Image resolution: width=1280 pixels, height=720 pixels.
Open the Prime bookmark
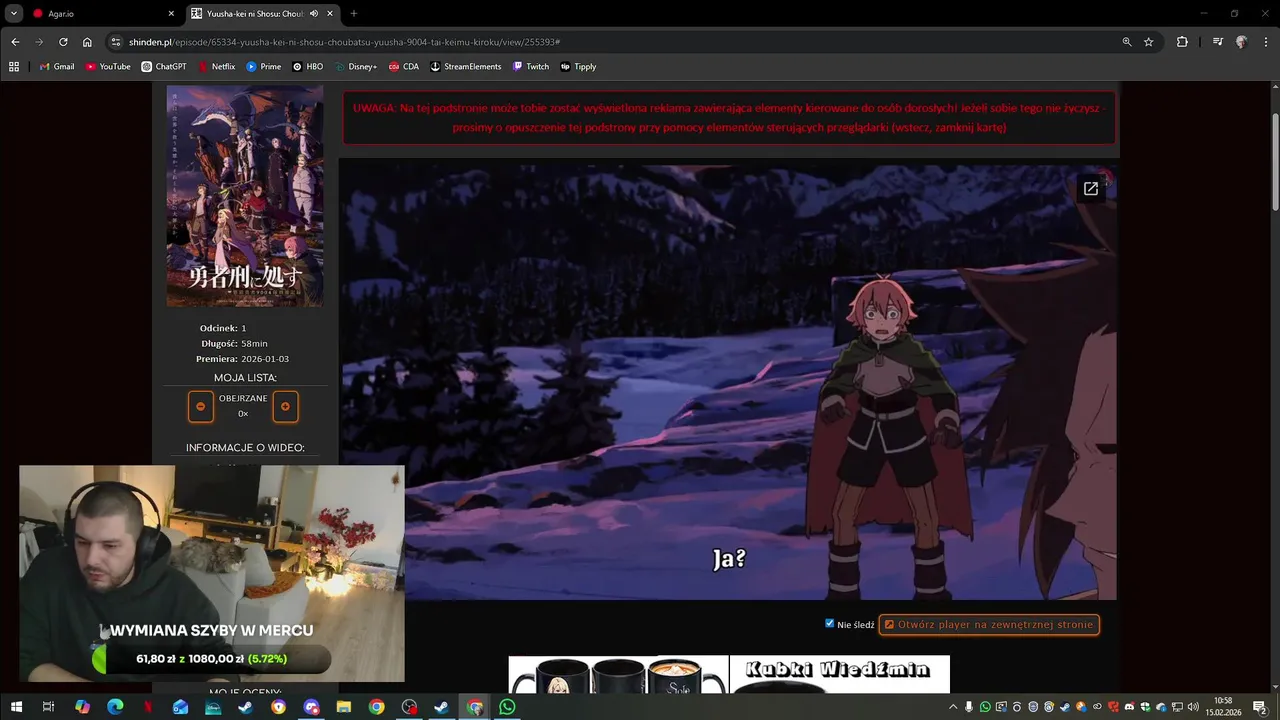(x=264, y=67)
